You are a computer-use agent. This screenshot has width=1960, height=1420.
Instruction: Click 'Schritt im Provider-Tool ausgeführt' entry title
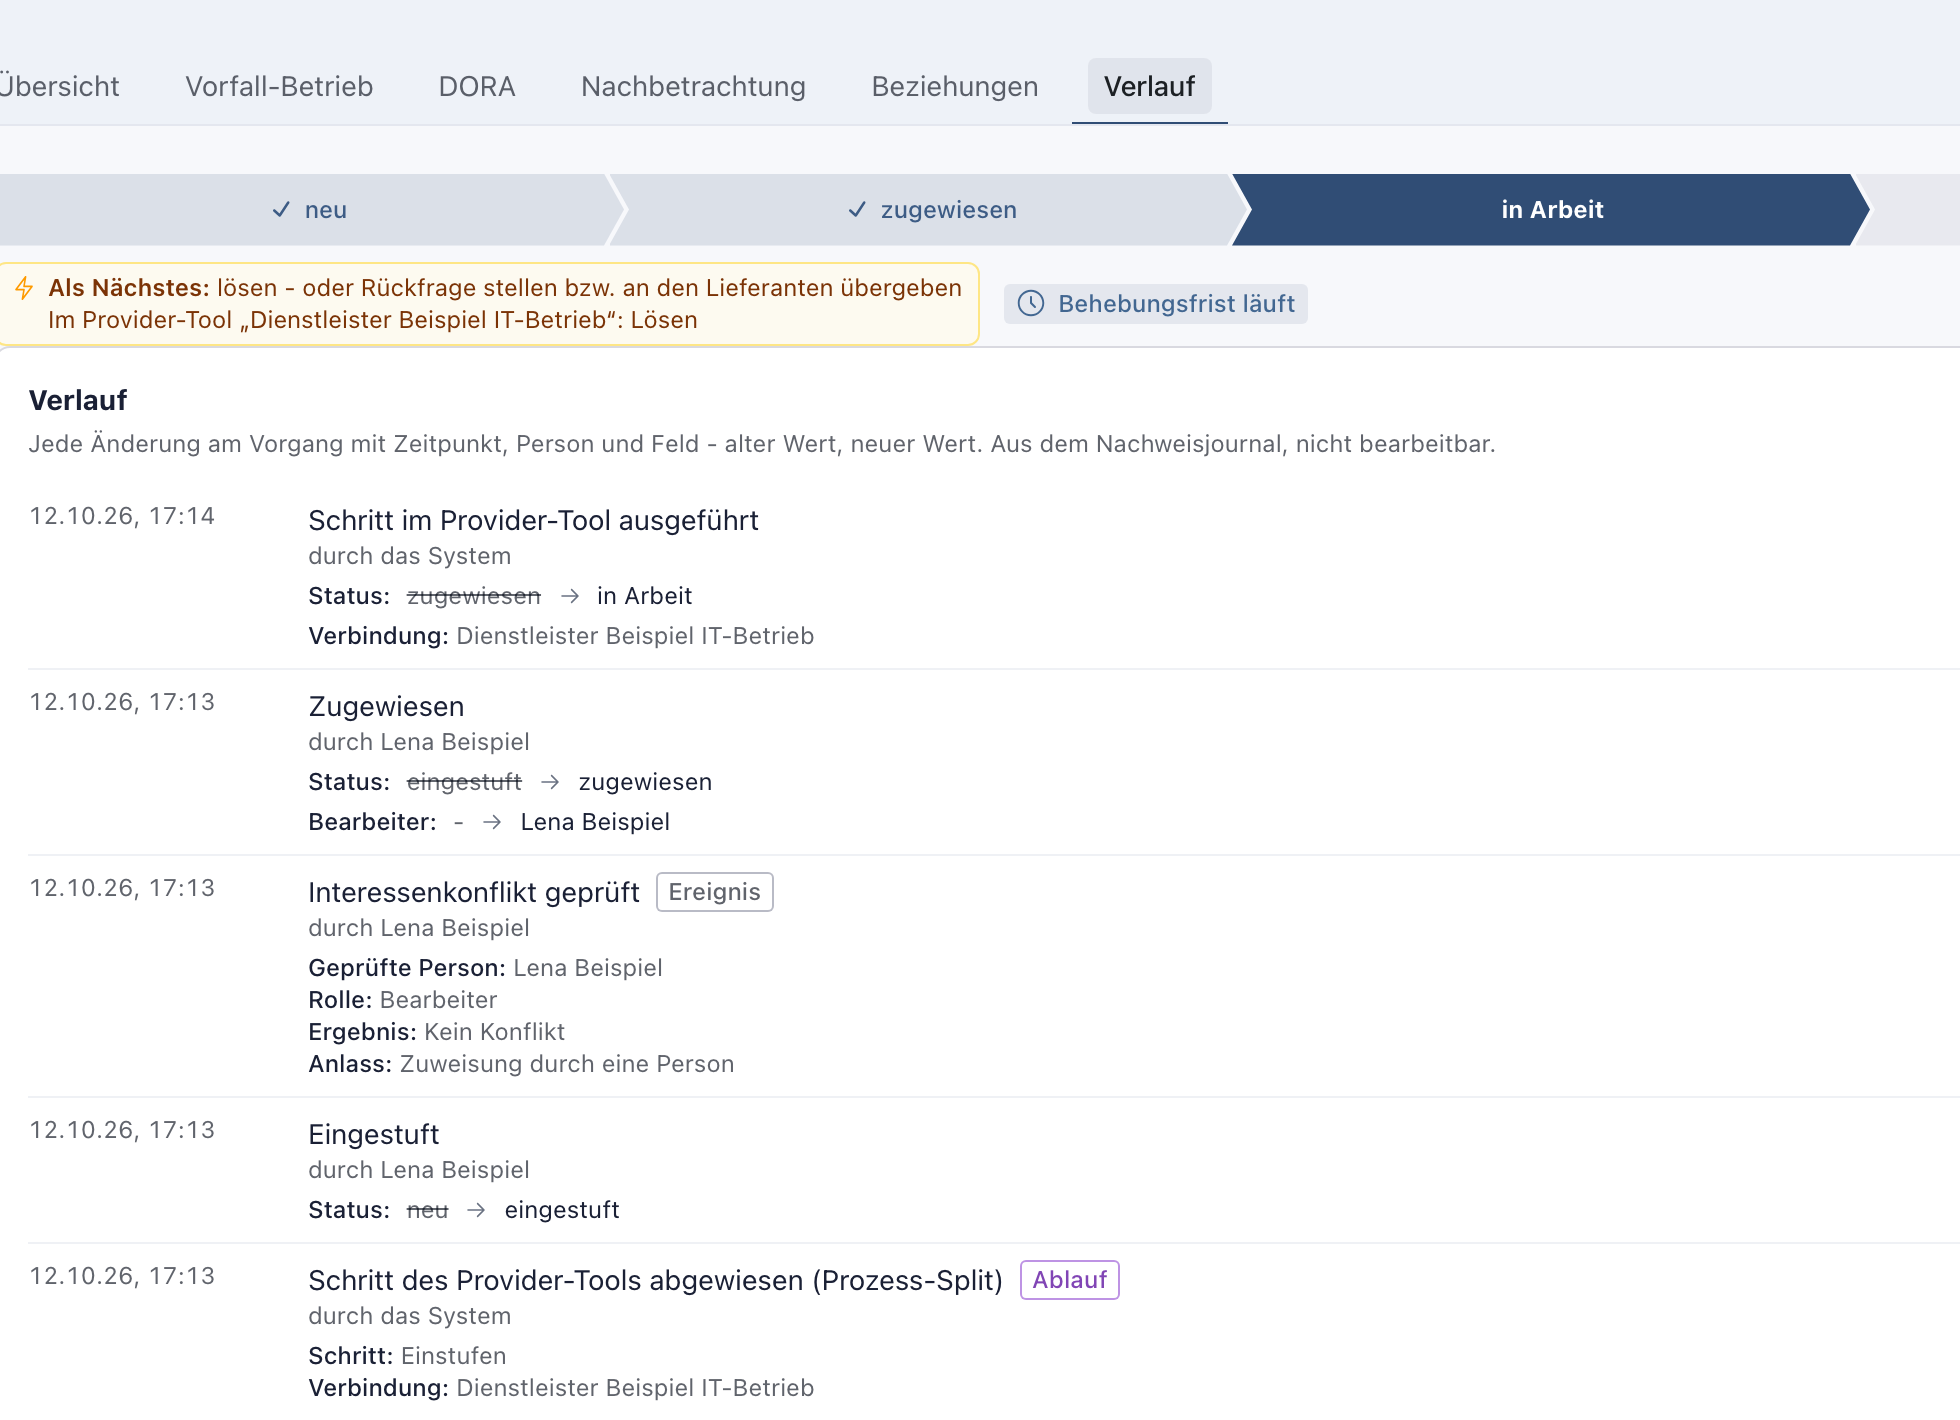(x=533, y=521)
